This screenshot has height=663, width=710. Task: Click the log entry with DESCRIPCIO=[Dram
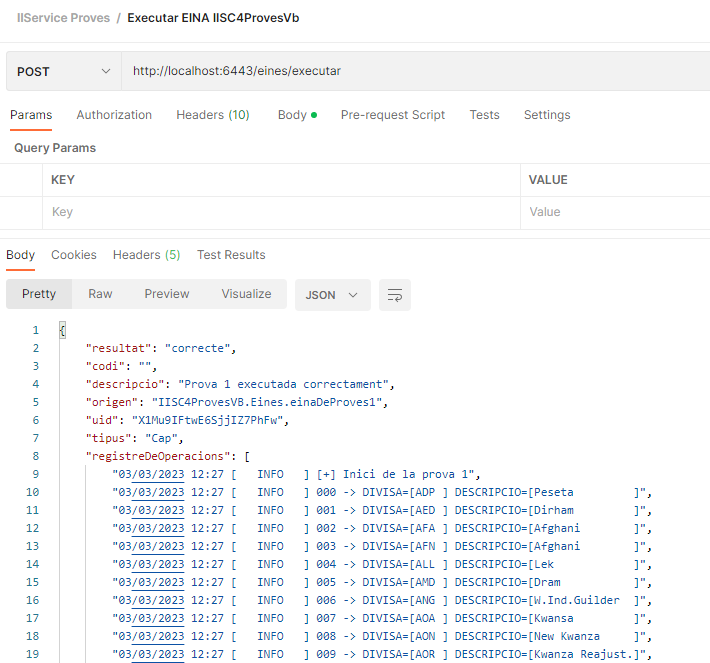tap(382, 582)
